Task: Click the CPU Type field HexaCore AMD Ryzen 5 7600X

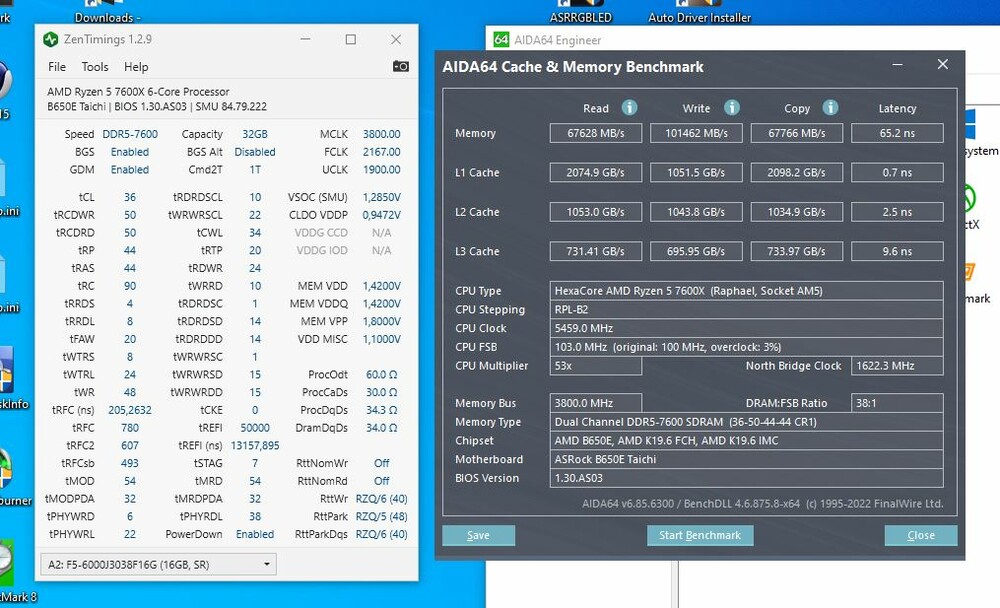Action: click(746, 291)
